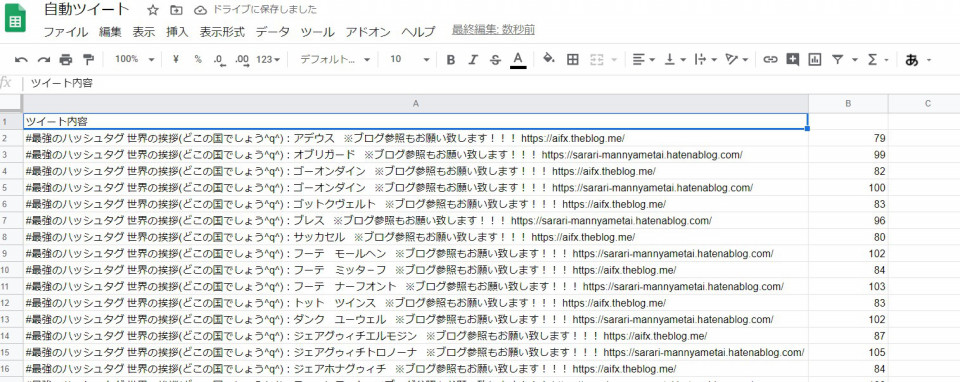Star the 自動ツイート document
This screenshot has width=960, height=382.
(x=153, y=10)
